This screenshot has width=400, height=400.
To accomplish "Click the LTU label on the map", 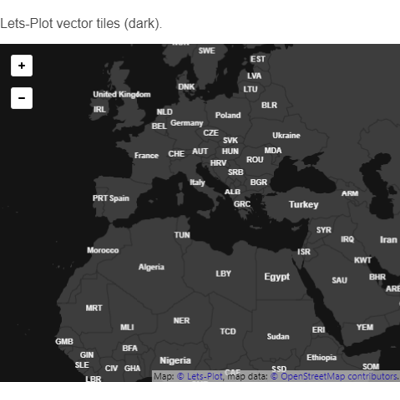I will click(250, 89).
